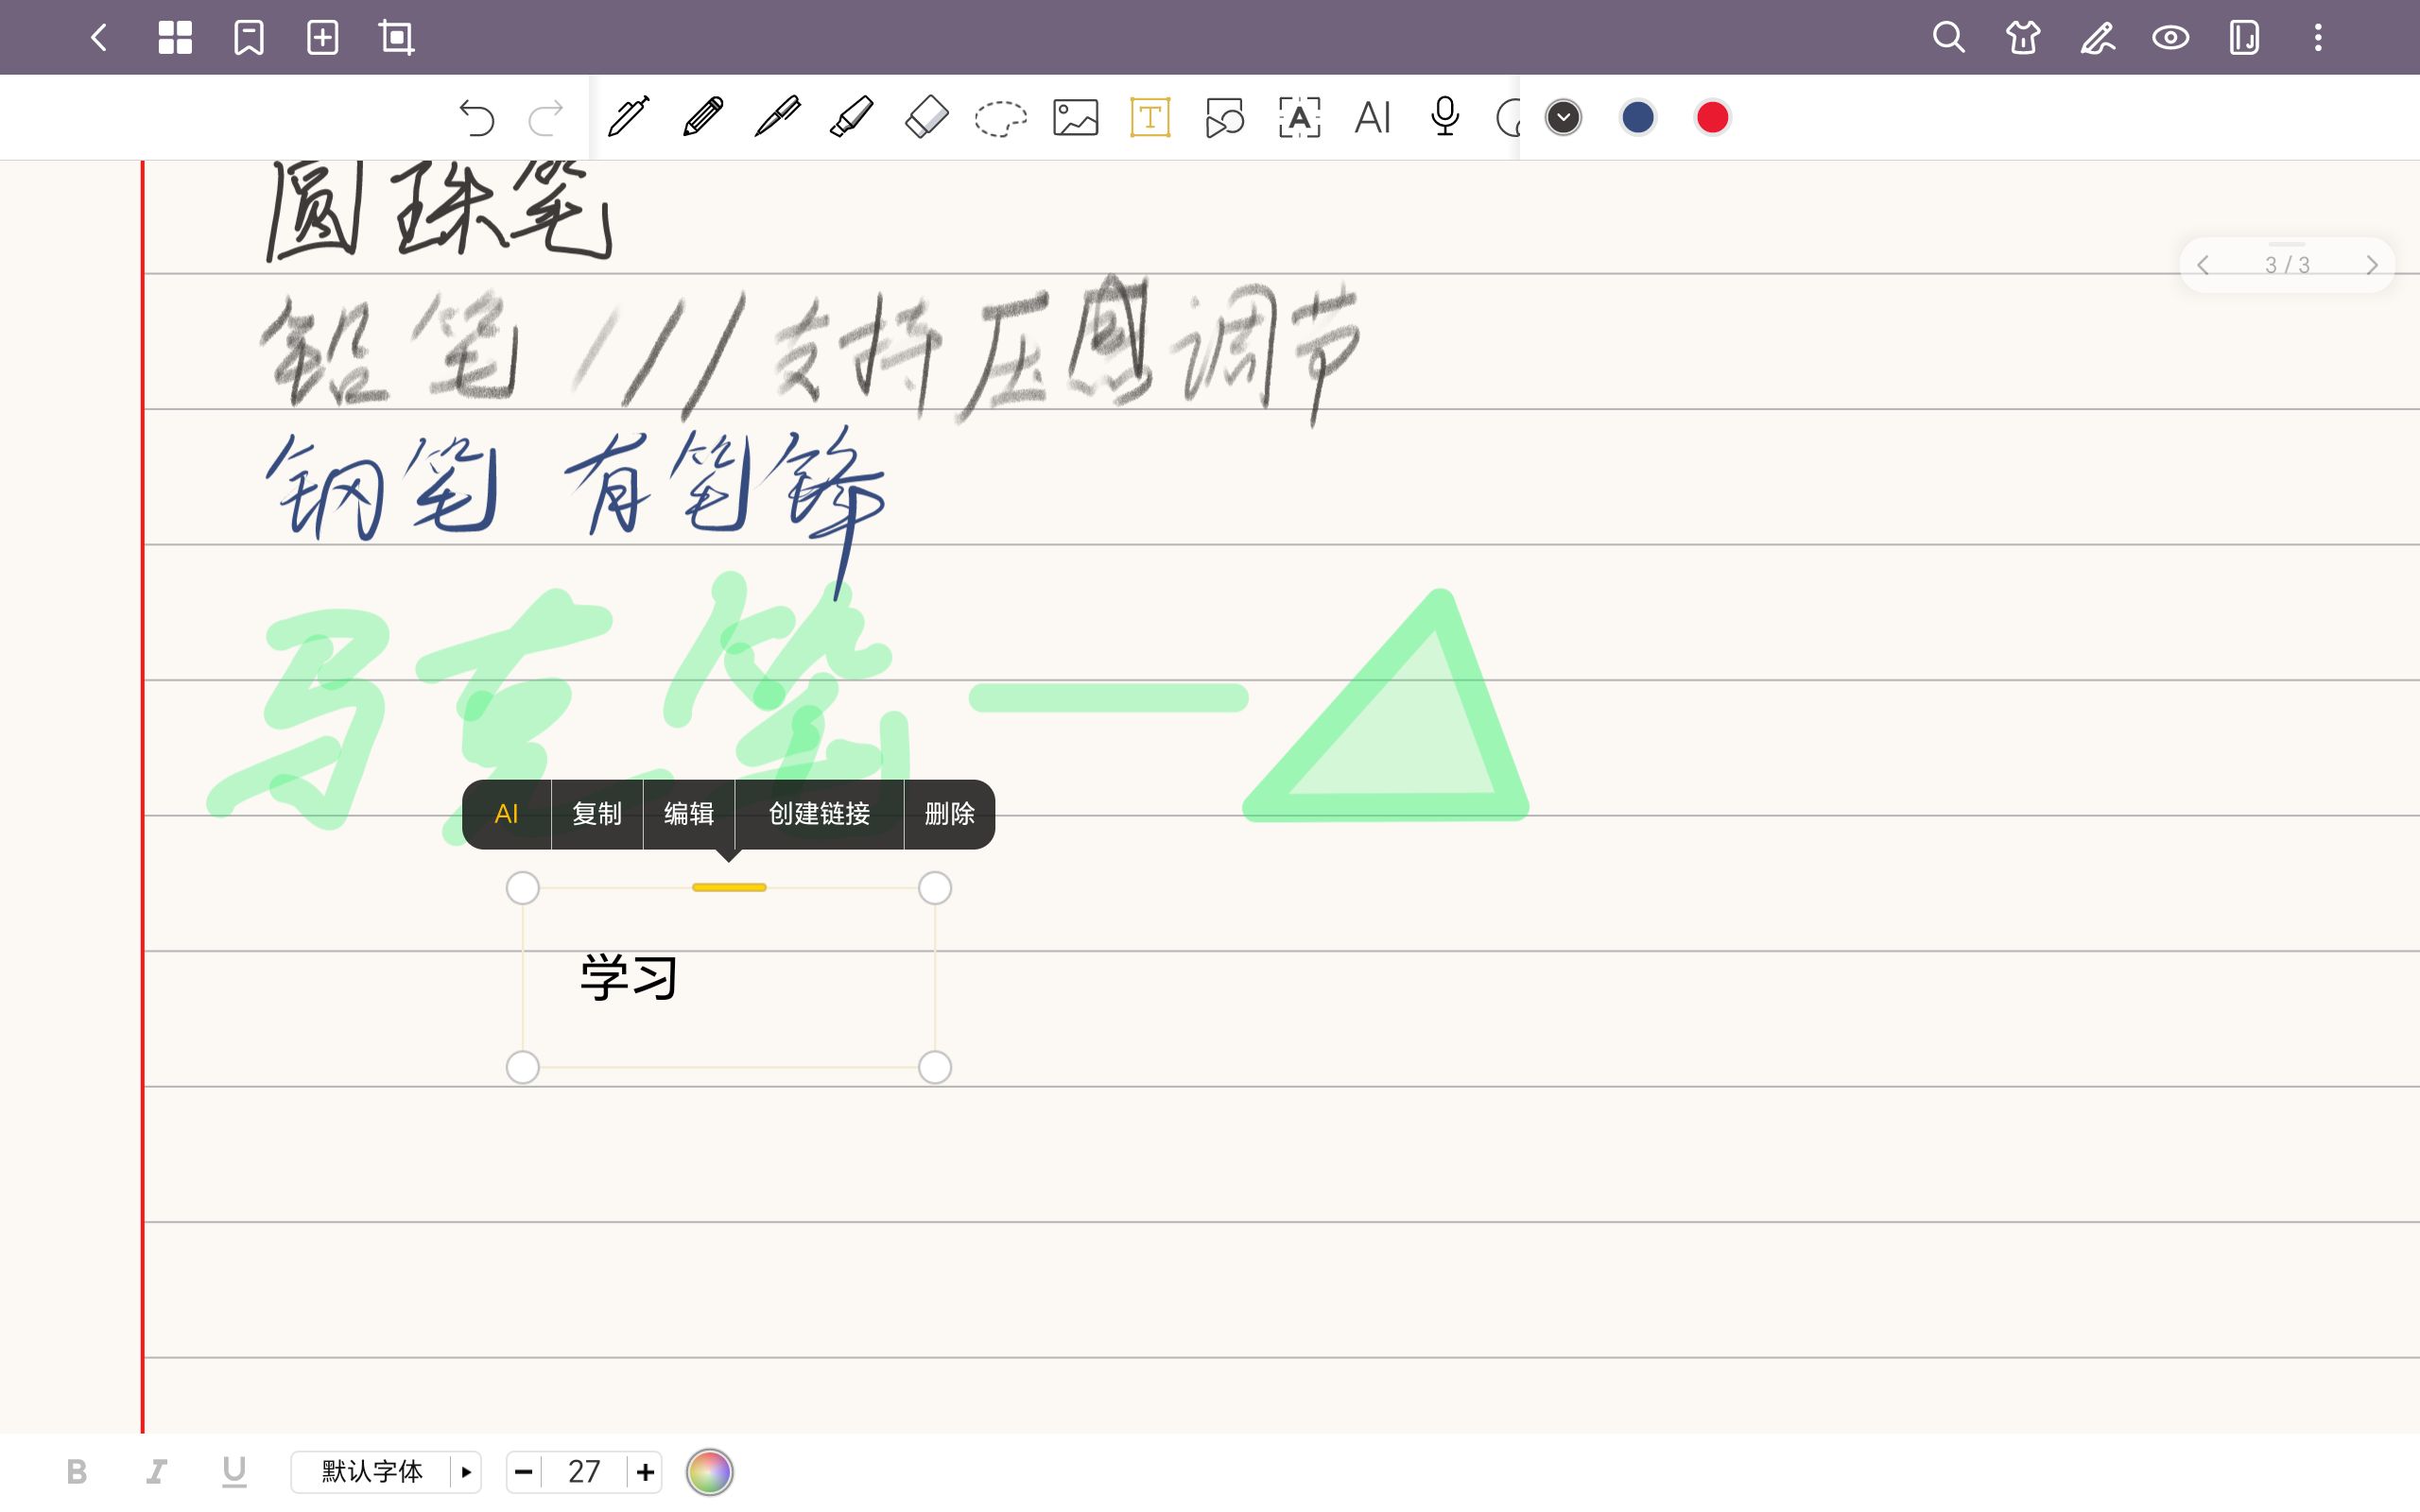Select the lasso selection tool
2420x1512 pixels.
(999, 117)
